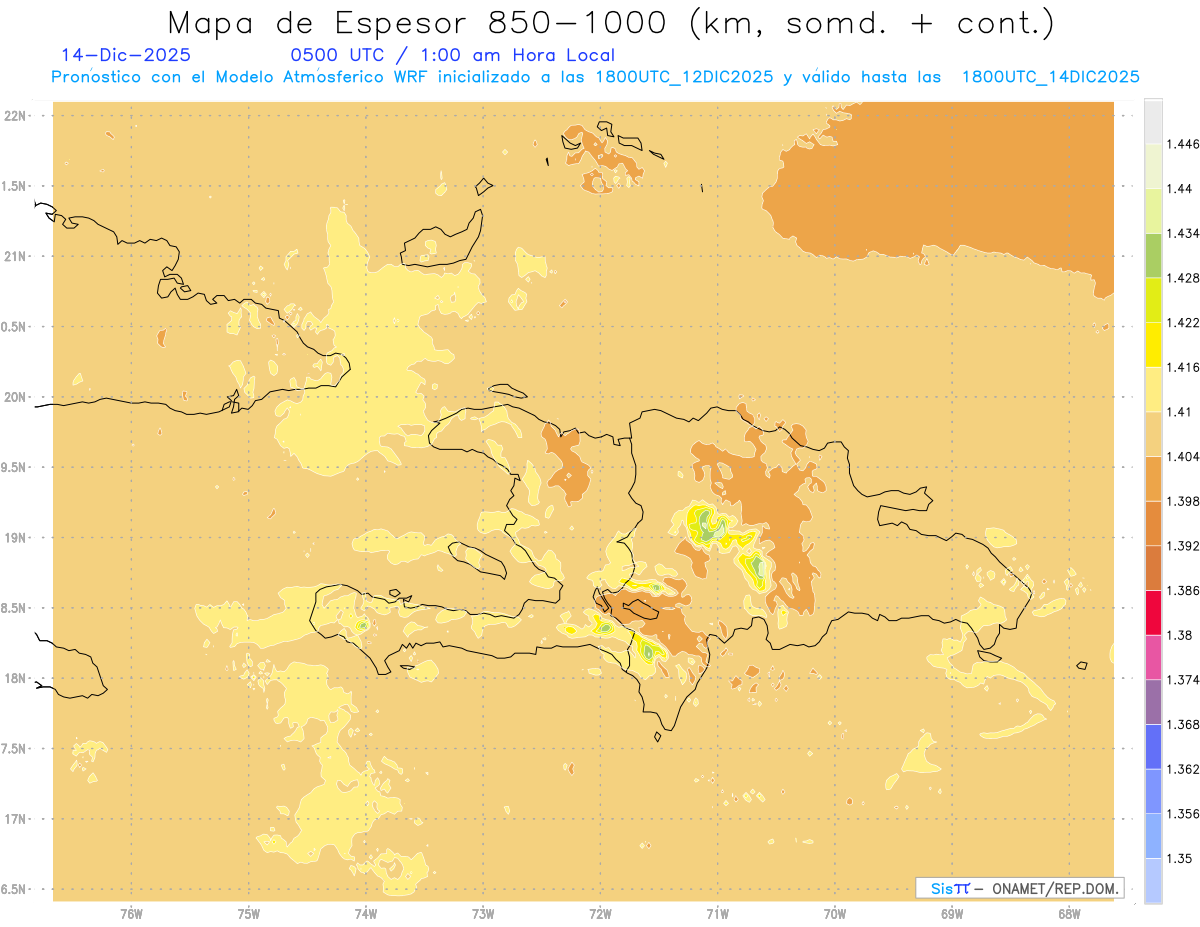This screenshot has width=1200, height=927.
Task: Click the "1.35" value on the color scale
Action: pyautogui.click(x=1179, y=858)
